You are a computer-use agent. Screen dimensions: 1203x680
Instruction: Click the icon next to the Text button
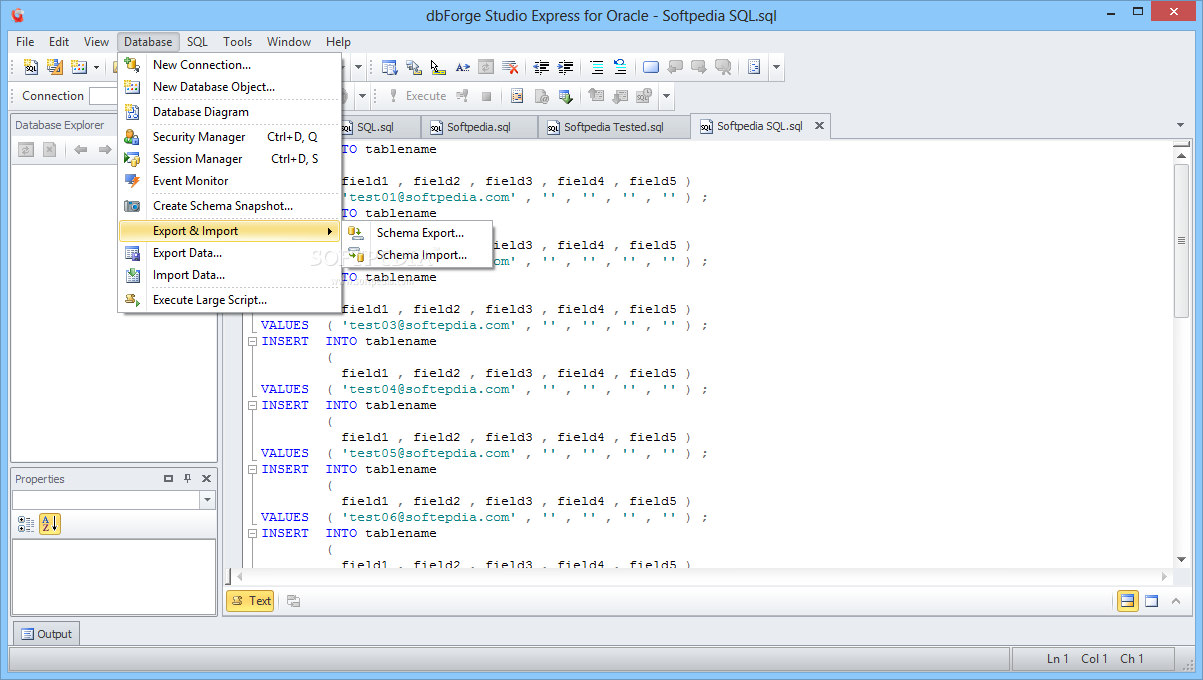coord(293,601)
